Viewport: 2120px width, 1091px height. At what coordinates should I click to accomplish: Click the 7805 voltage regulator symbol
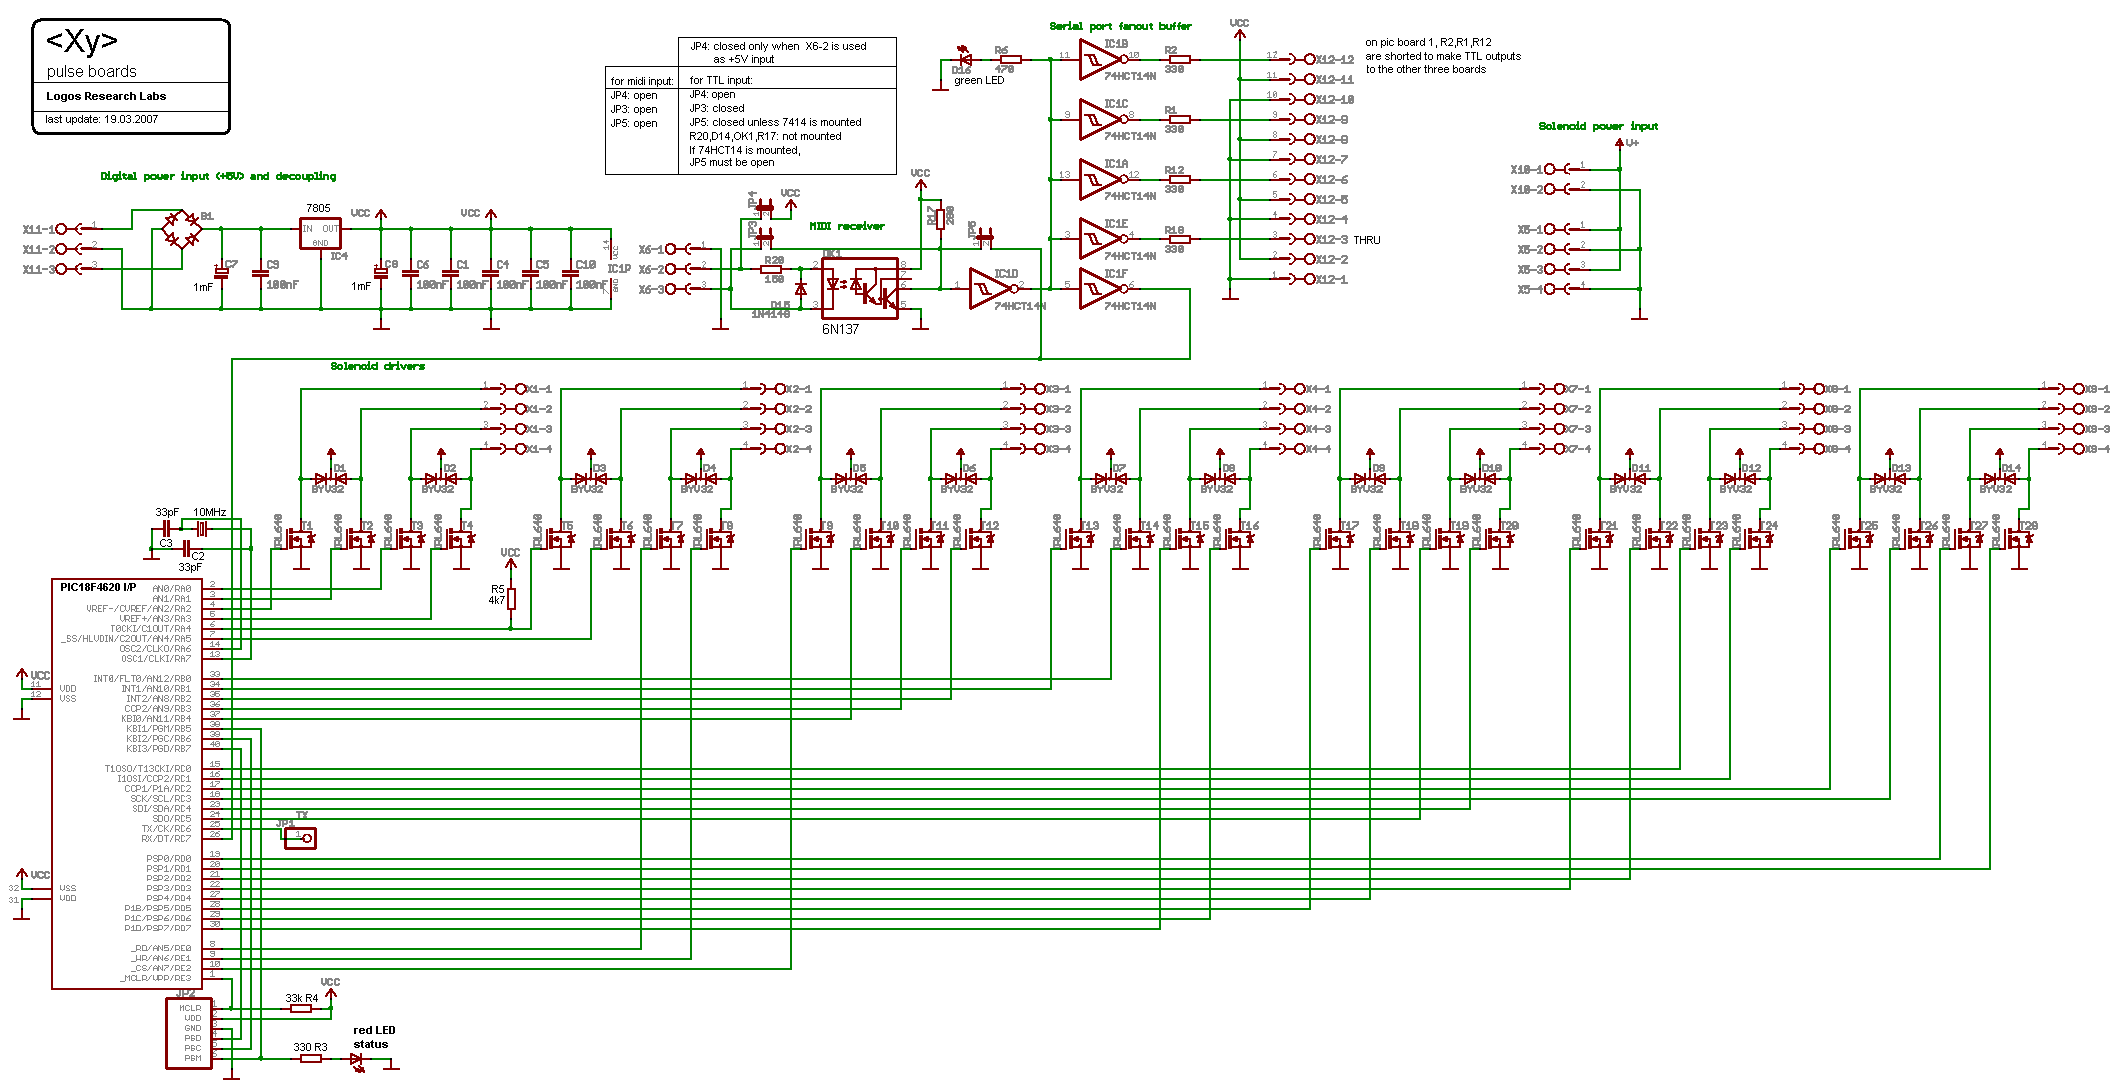click(x=321, y=233)
